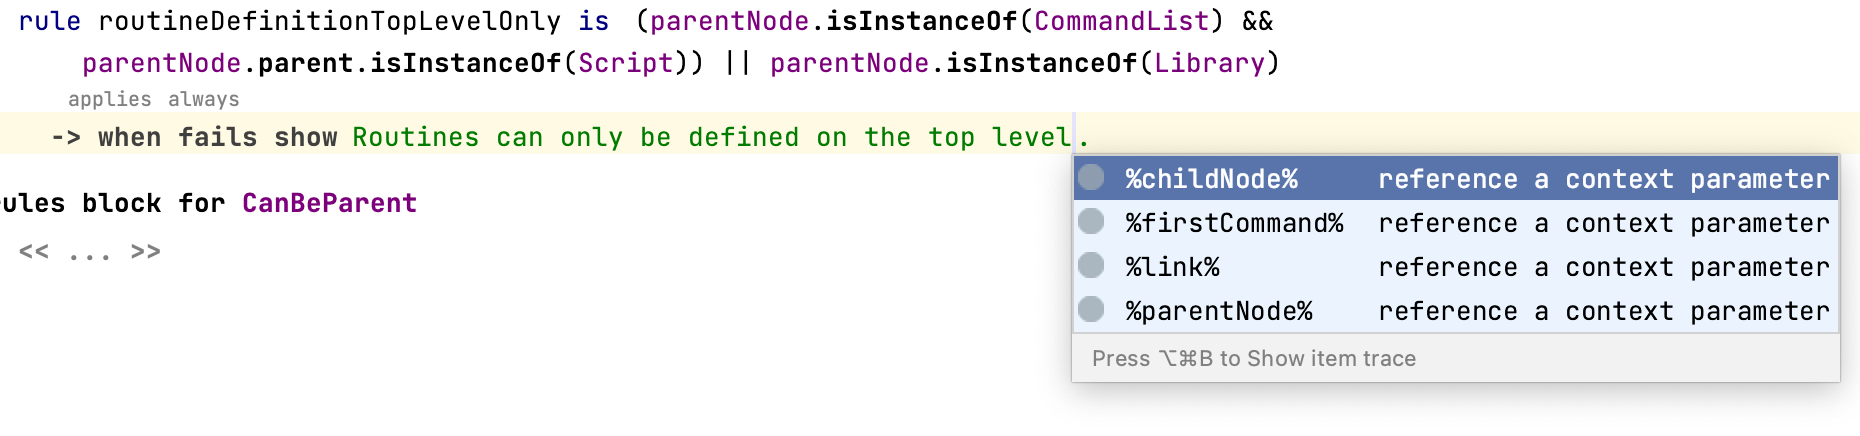
Task: Click the 'always' applies condition
Action: click(204, 99)
